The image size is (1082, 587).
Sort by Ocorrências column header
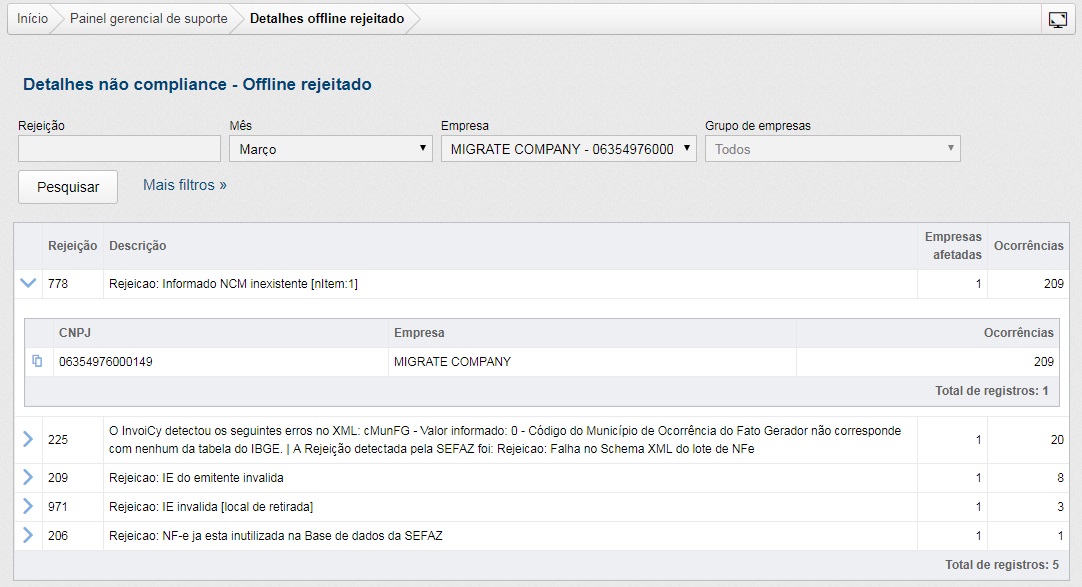pyautogui.click(x=1028, y=246)
